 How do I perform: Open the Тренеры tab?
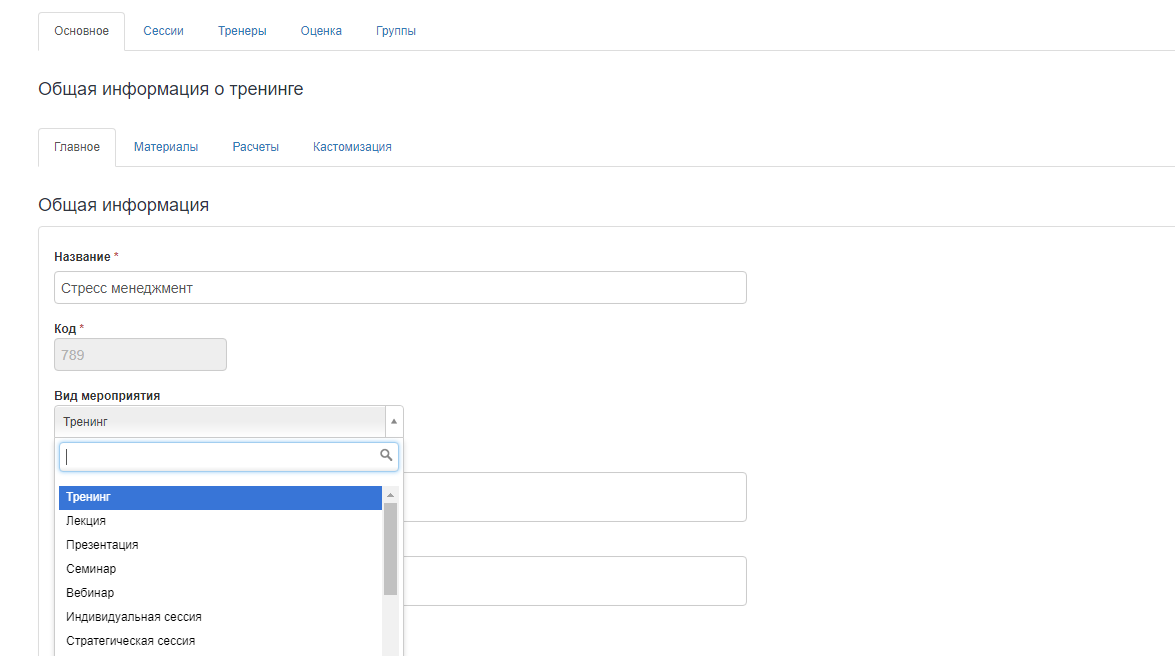tap(242, 31)
